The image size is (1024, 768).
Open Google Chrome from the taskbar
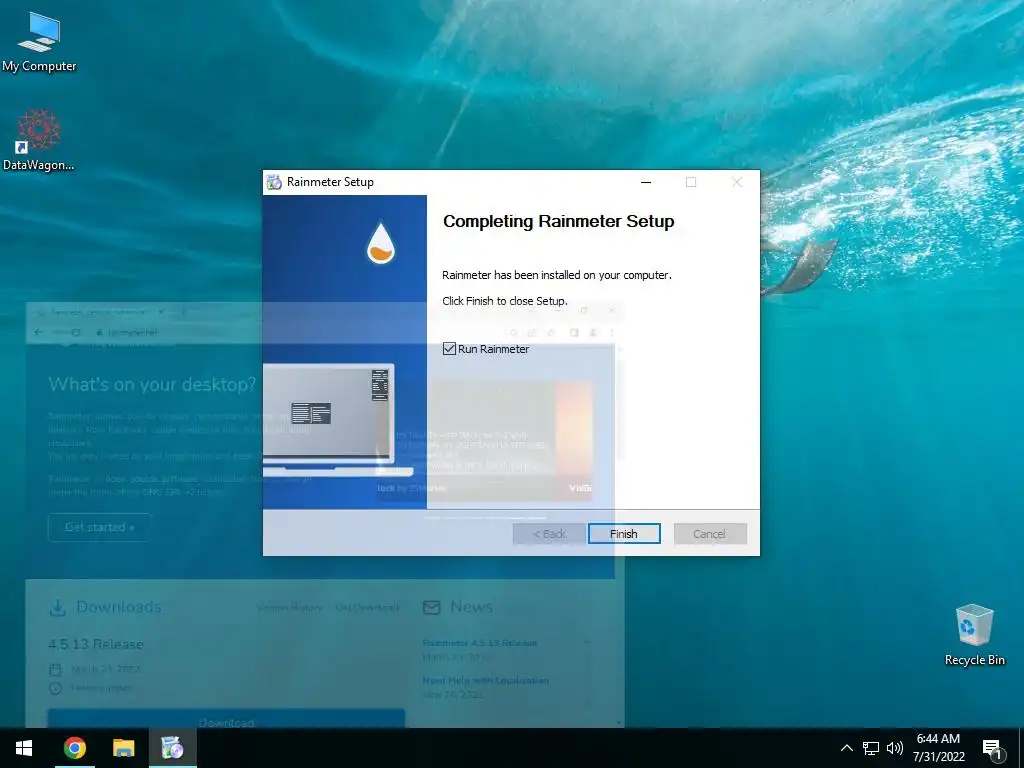tap(74, 748)
